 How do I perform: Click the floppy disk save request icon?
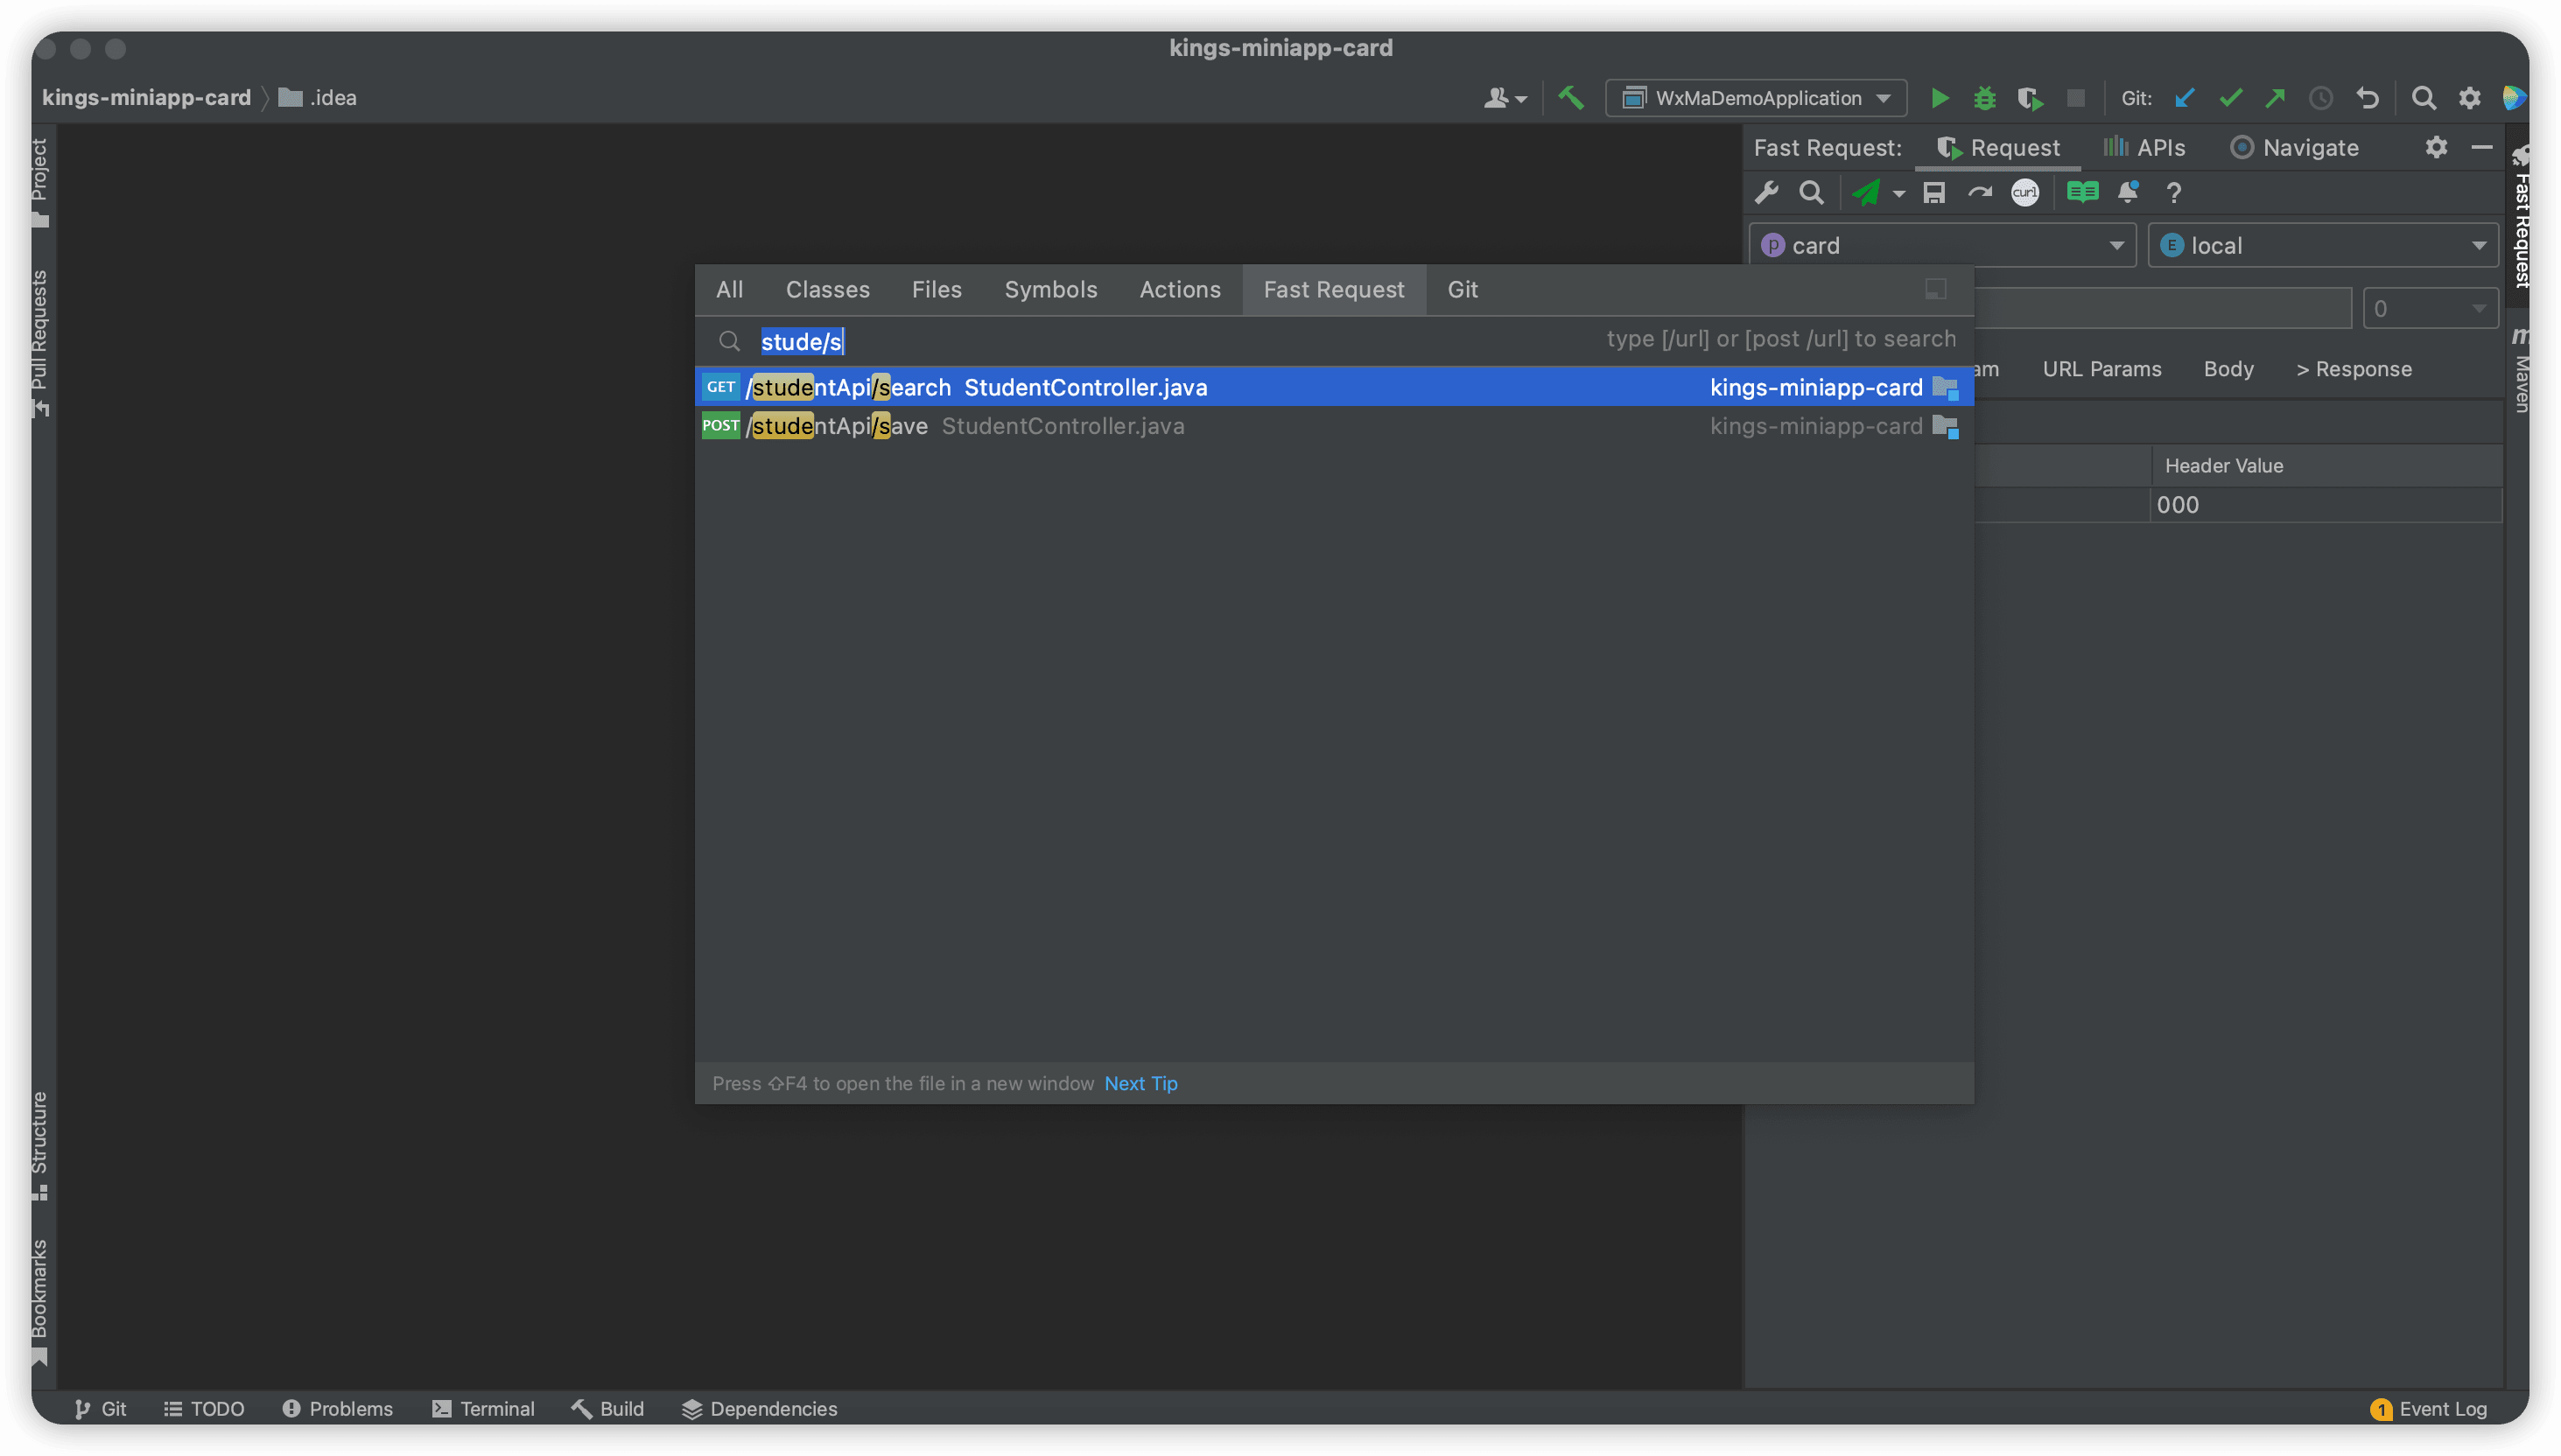point(1934,192)
